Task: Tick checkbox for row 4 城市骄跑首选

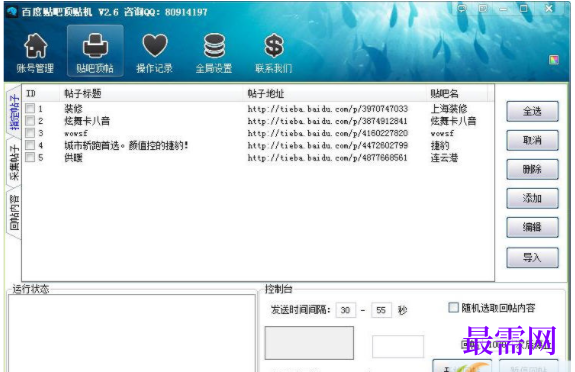Action: point(30,145)
